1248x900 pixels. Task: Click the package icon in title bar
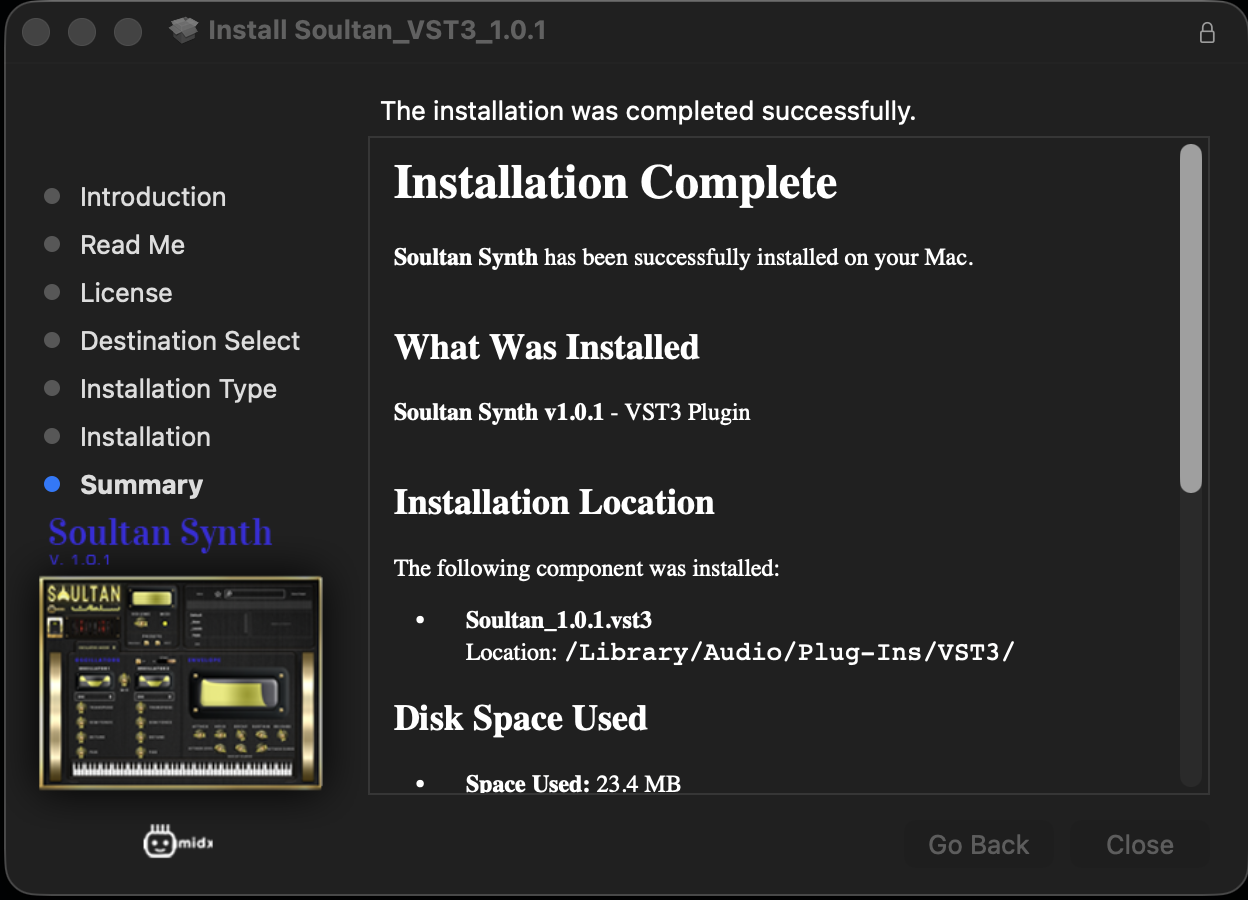pos(184,31)
